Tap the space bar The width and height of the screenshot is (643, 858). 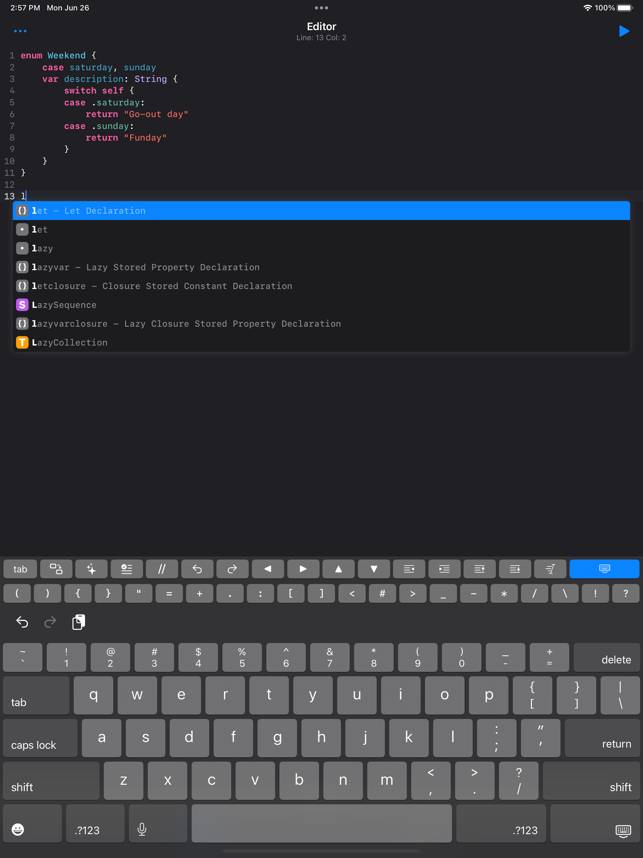tap(322, 823)
